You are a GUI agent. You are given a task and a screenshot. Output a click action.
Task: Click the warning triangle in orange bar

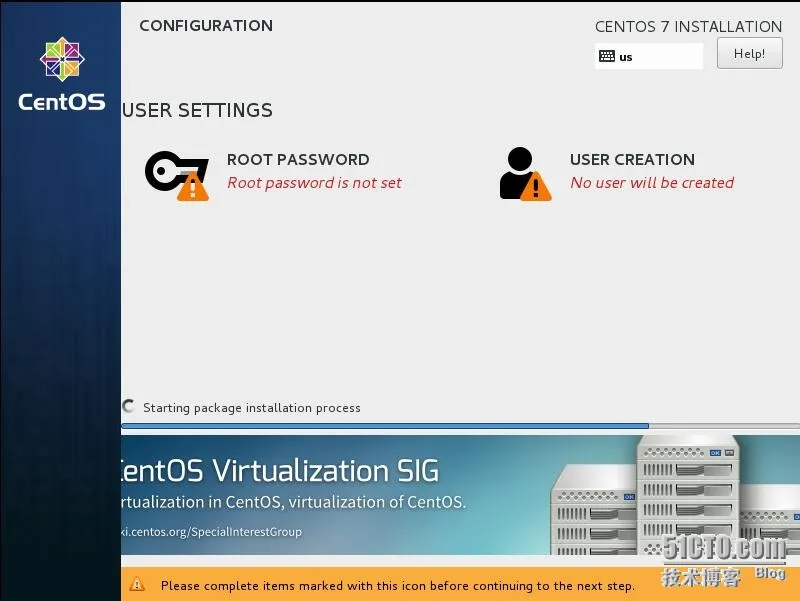137,584
